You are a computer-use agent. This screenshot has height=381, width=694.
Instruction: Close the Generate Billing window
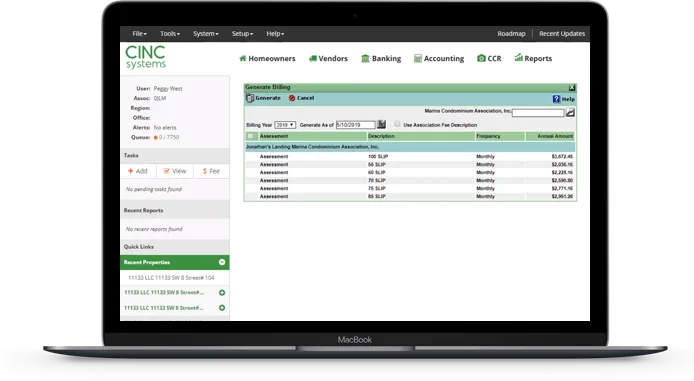click(x=571, y=88)
